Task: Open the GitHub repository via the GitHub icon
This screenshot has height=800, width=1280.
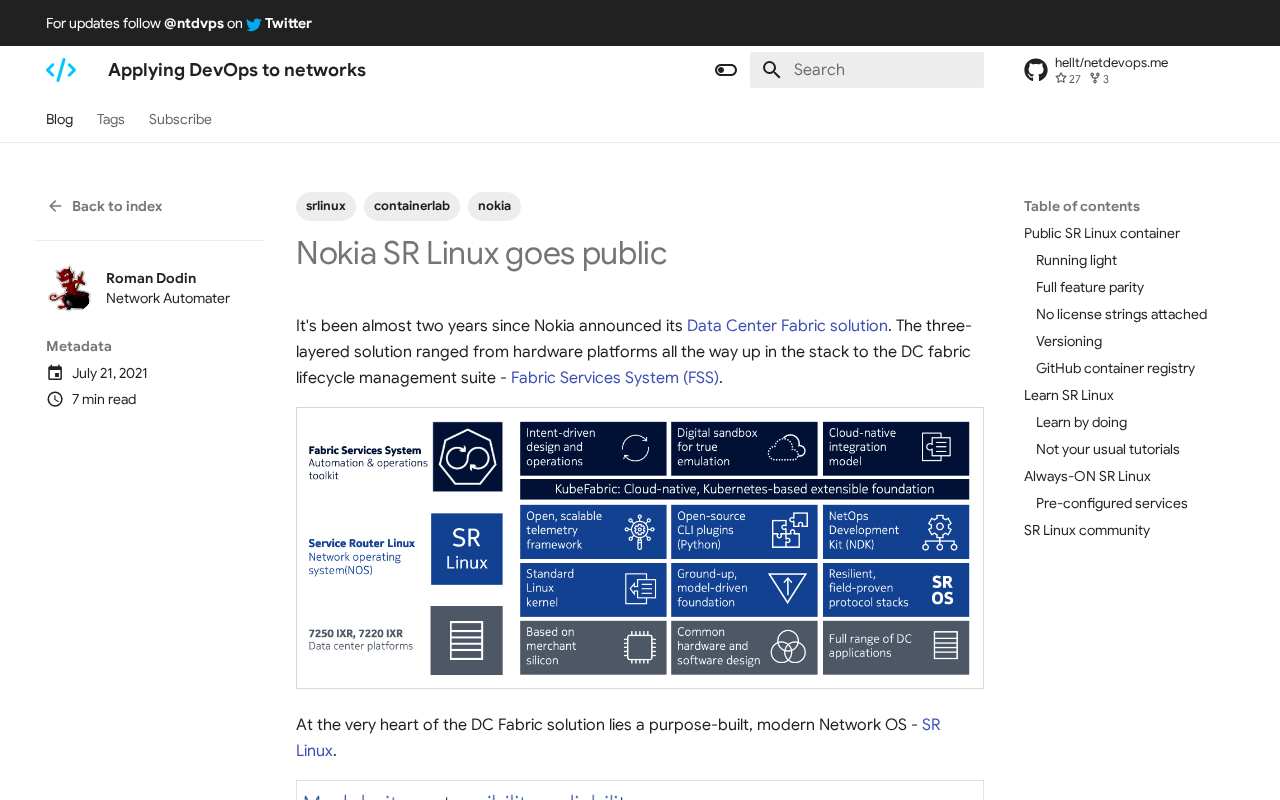Action: [x=1034, y=69]
